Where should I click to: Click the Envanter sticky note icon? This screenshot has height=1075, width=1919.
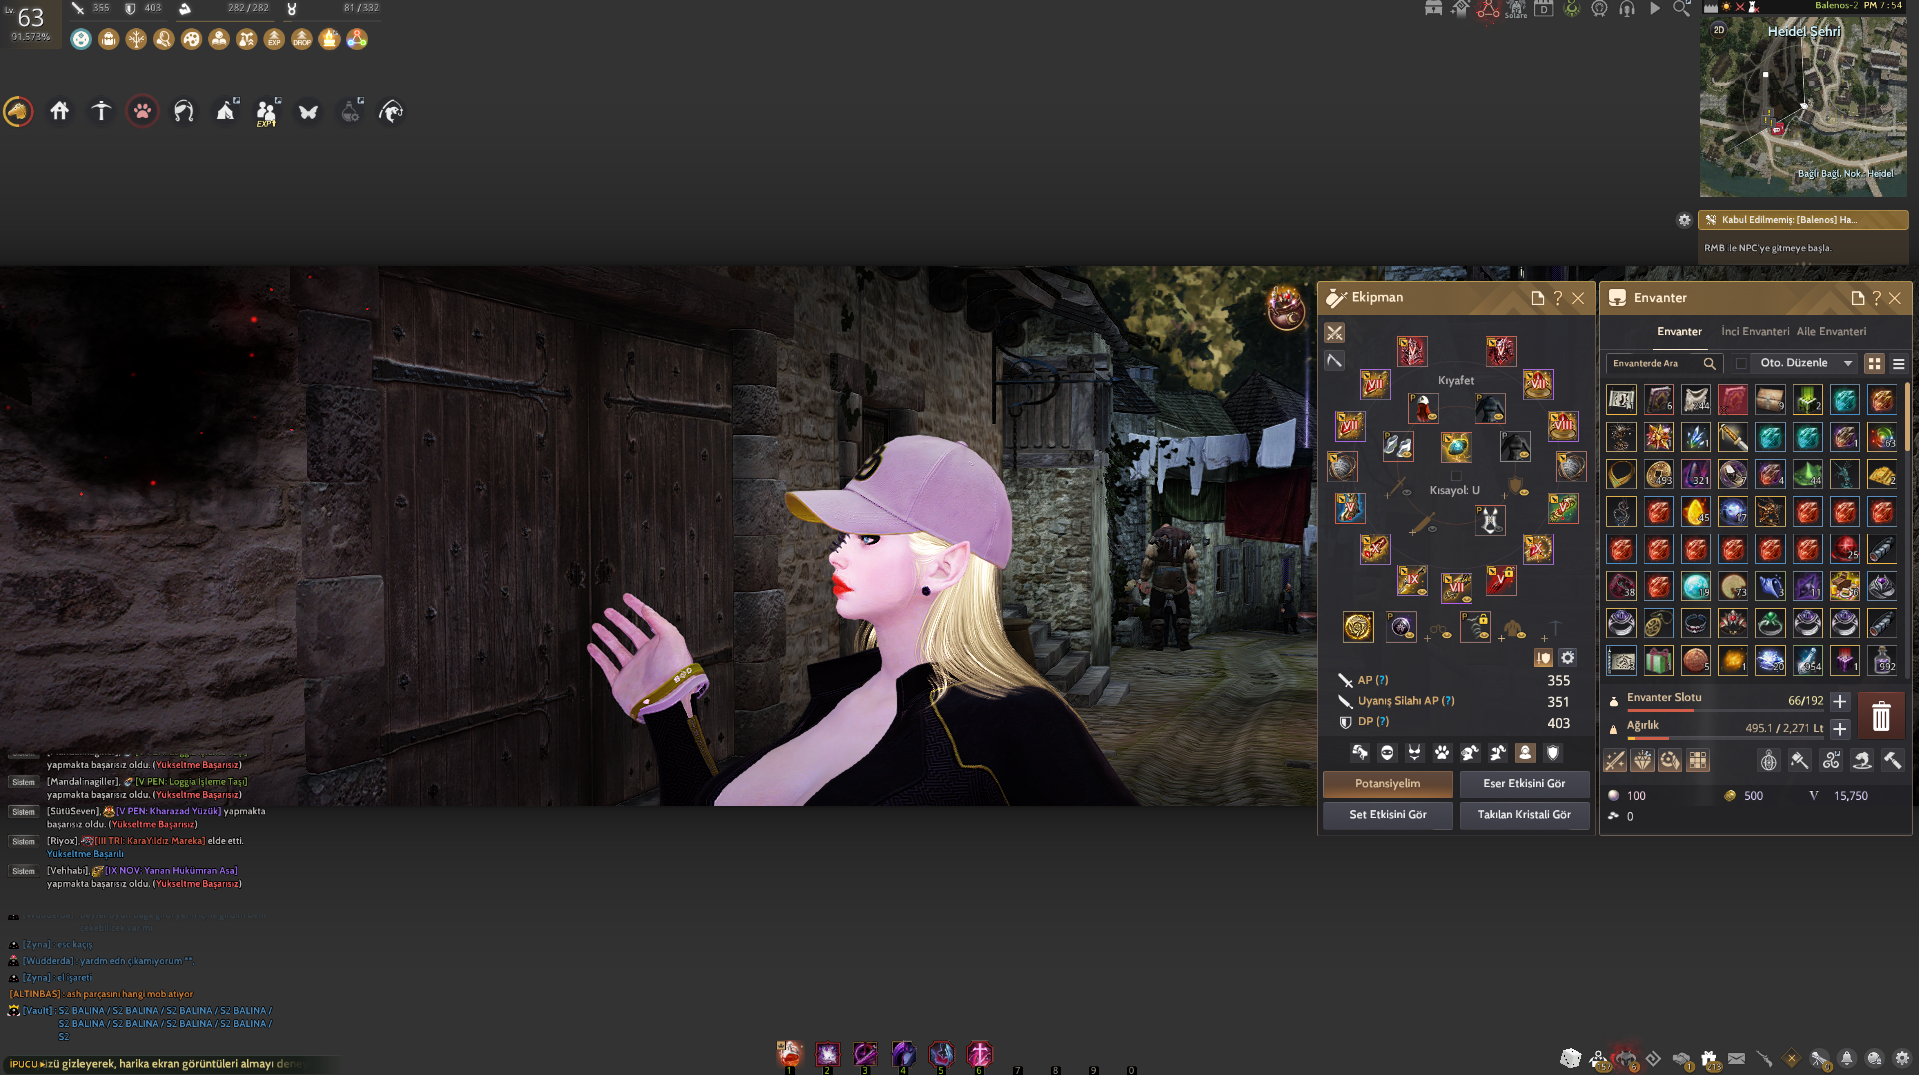[x=1857, y=298]
